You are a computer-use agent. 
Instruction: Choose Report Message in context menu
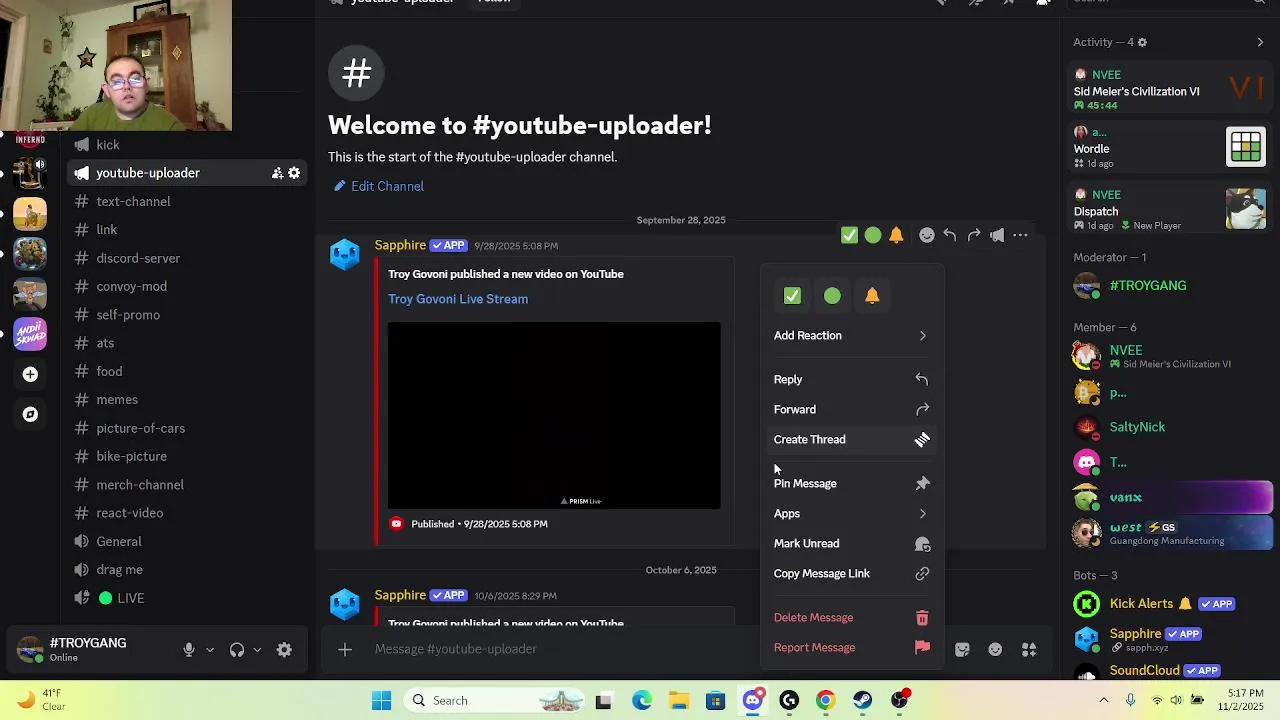tap(851, 648)
